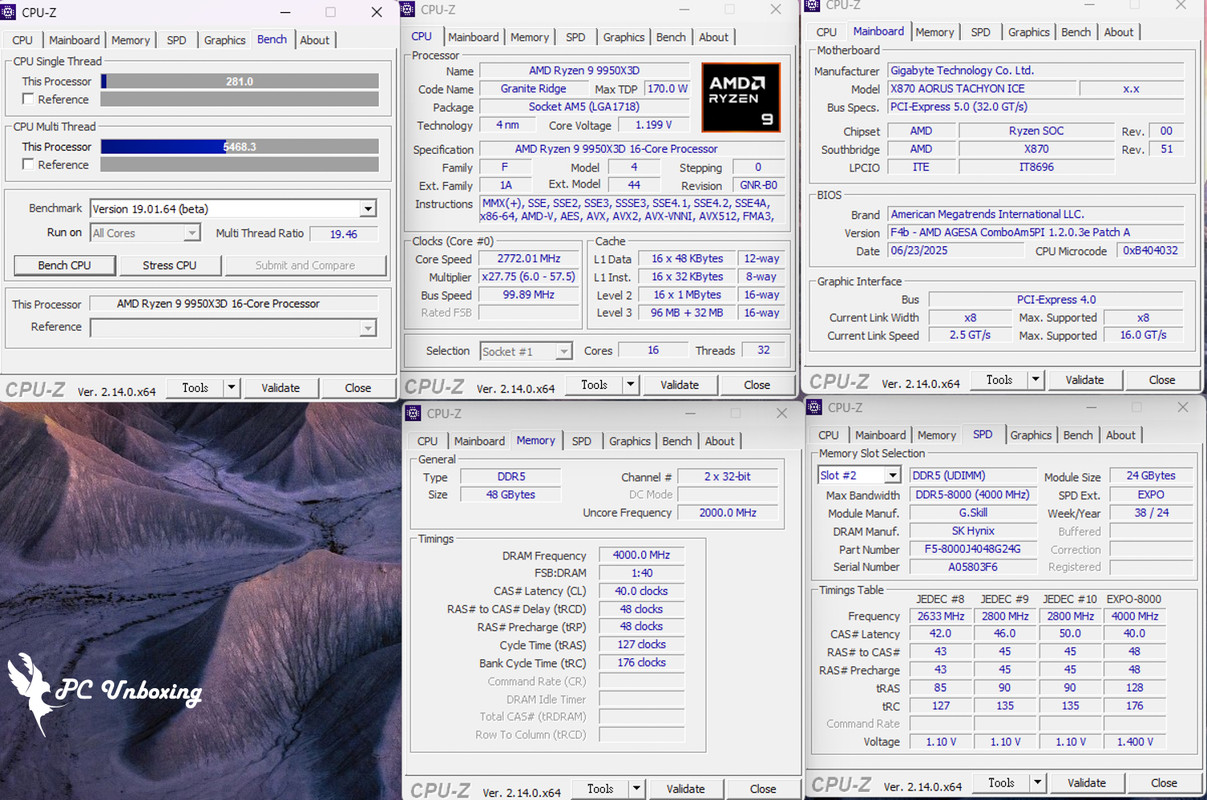Viewport: 1207px width, 800px height.
Task: Click Tools button in the SPD window
Action: coord(1001,783)
